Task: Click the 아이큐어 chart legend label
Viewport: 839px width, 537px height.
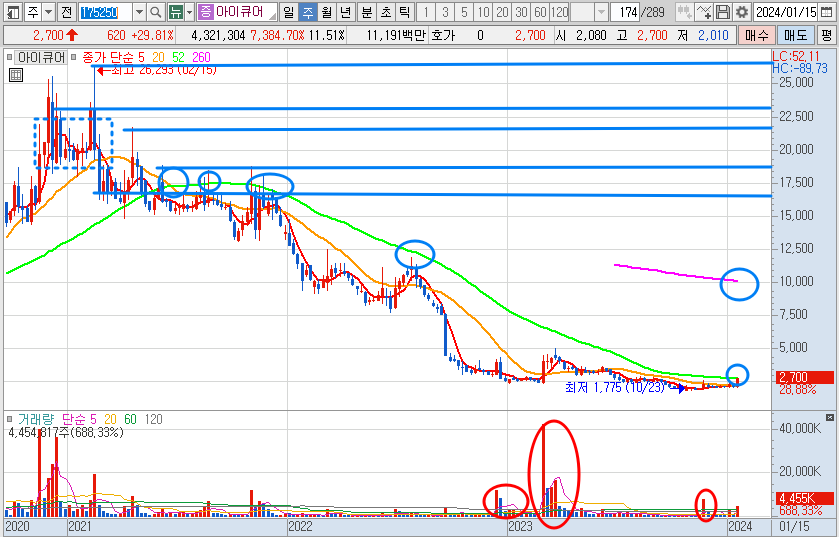Action: point(42,57)
